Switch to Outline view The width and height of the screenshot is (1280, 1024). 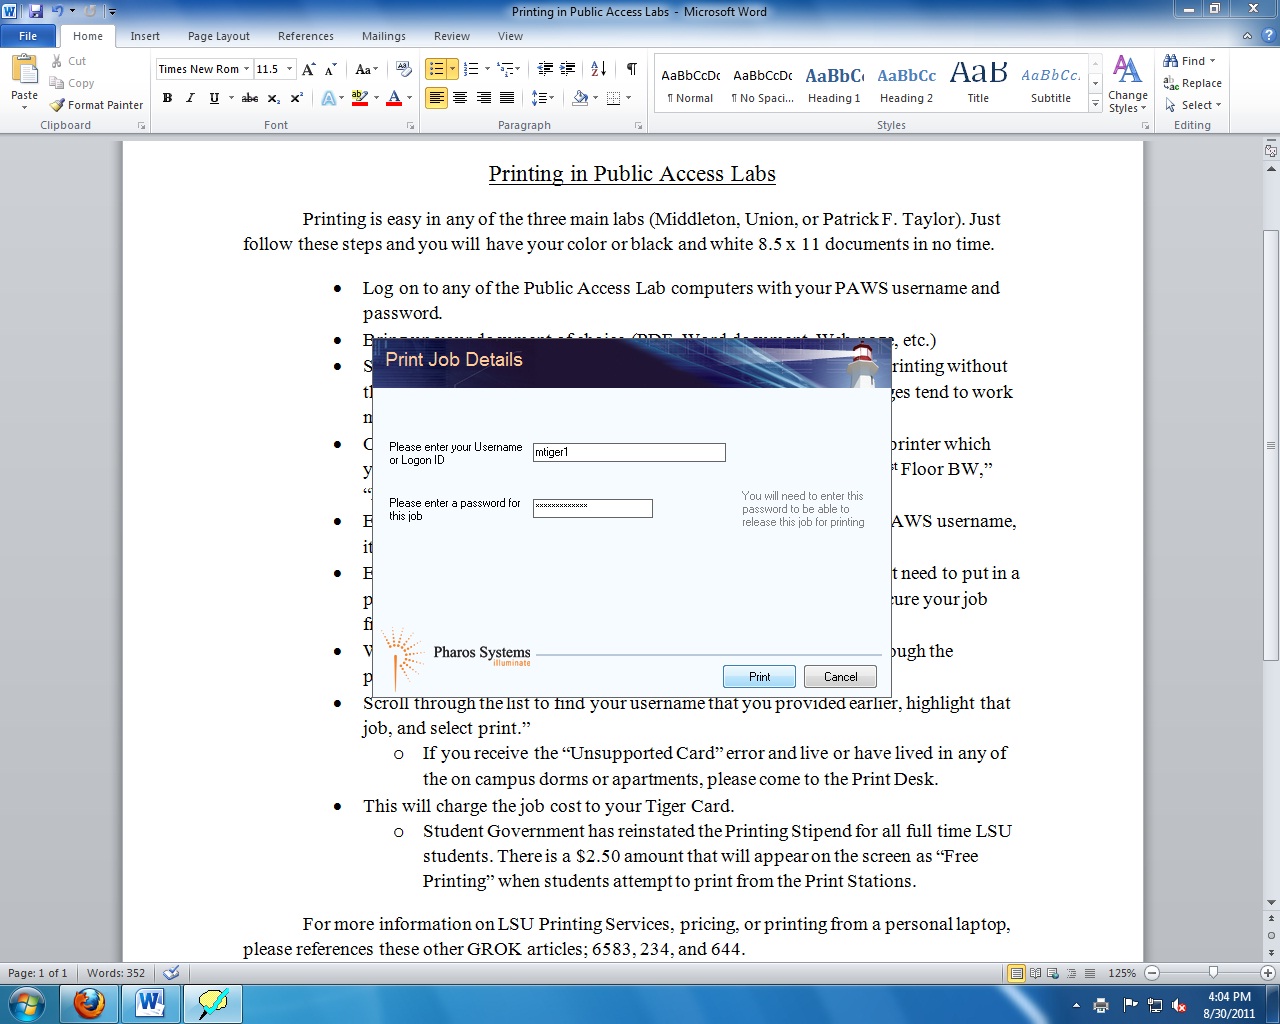(x=1071, y=973)
